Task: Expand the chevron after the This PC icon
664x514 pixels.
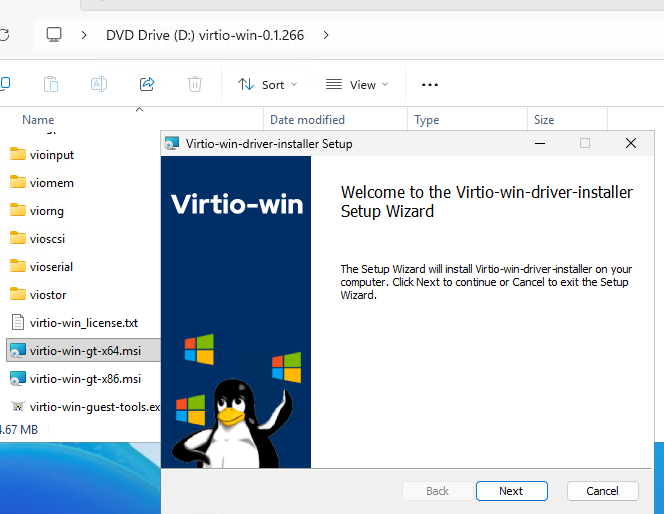Action: (84, 35)
